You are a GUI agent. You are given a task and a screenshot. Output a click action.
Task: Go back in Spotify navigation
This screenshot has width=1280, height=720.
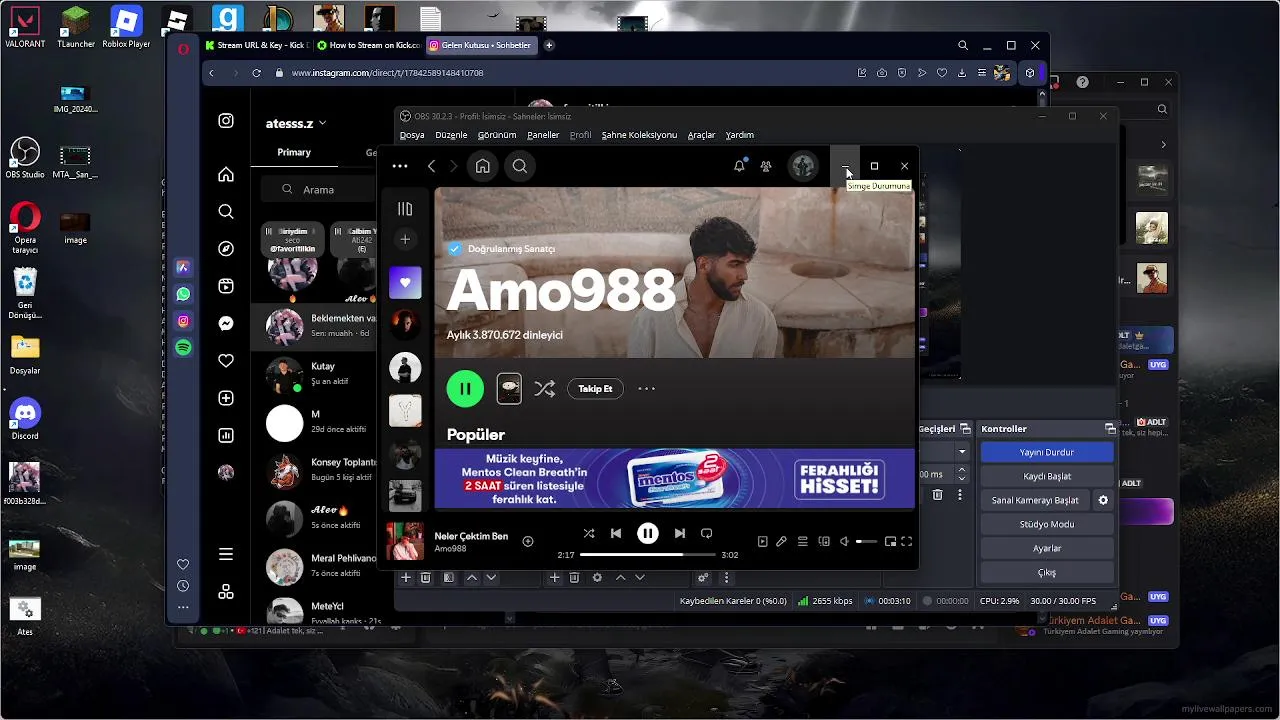tap(431, 166)
